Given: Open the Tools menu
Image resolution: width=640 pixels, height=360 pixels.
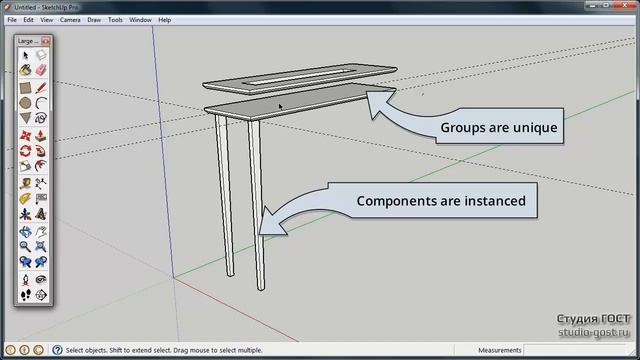Looking at the screenshot, I should tap(115, 20).
